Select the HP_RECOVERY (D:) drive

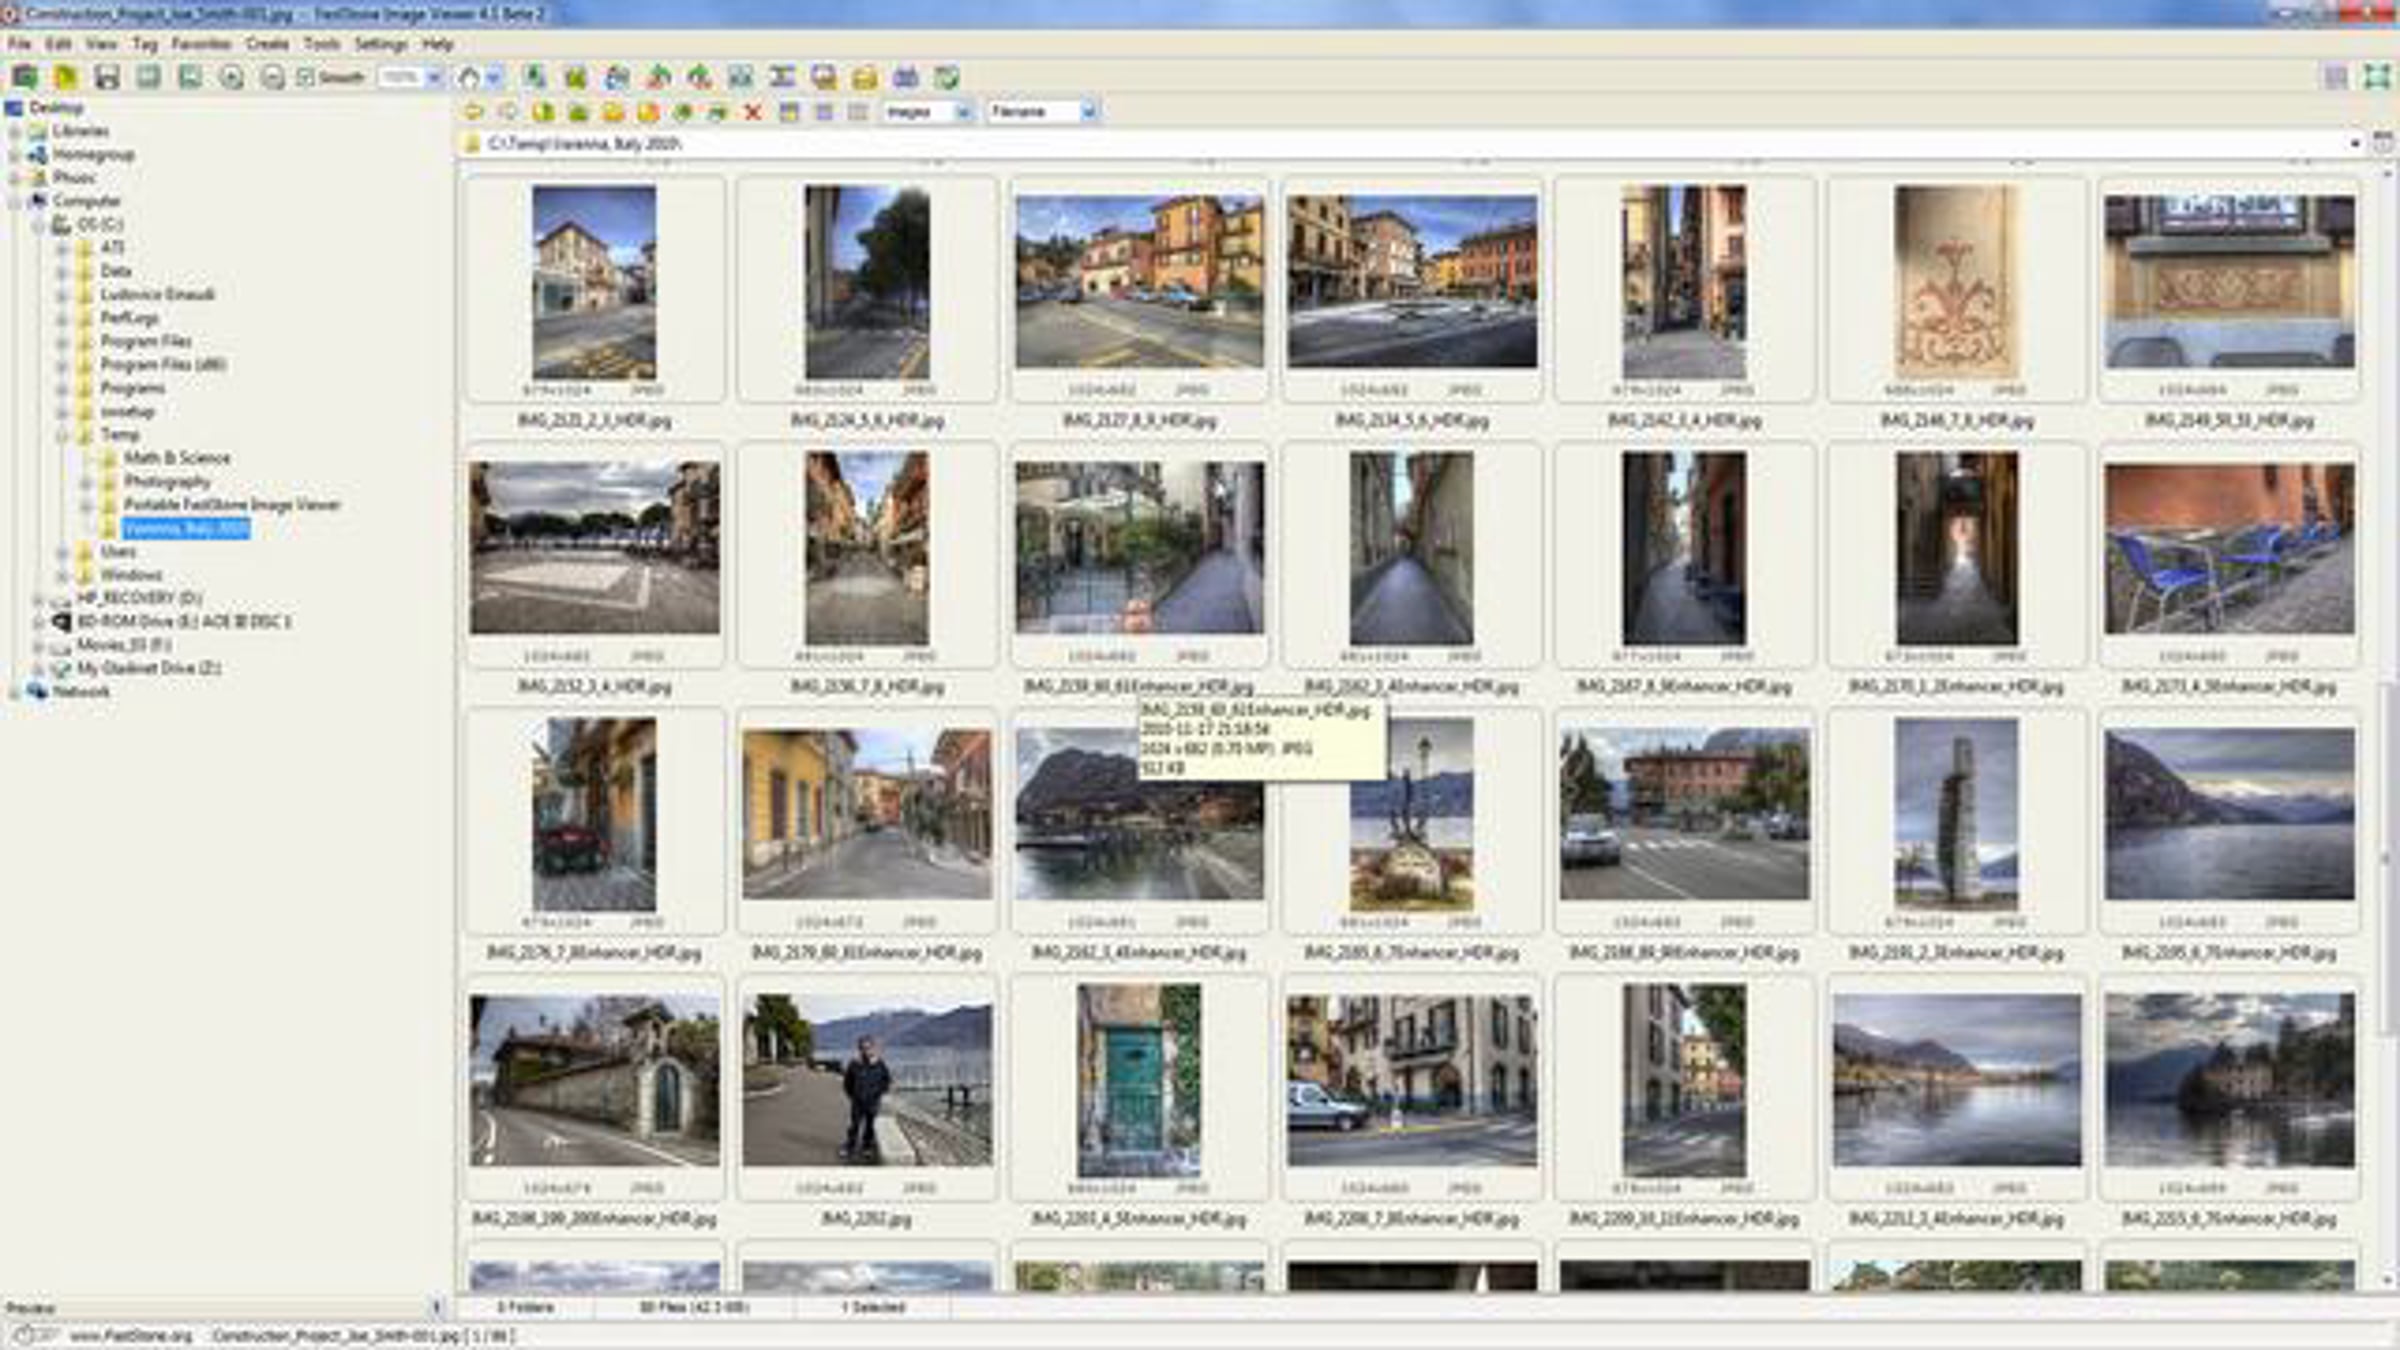pyautogui.click(x=140, y=598)
